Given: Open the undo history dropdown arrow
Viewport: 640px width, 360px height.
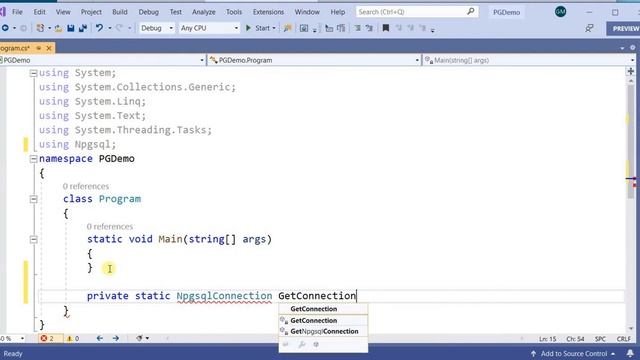Looking at the screenshot, I should pos(109,28).
